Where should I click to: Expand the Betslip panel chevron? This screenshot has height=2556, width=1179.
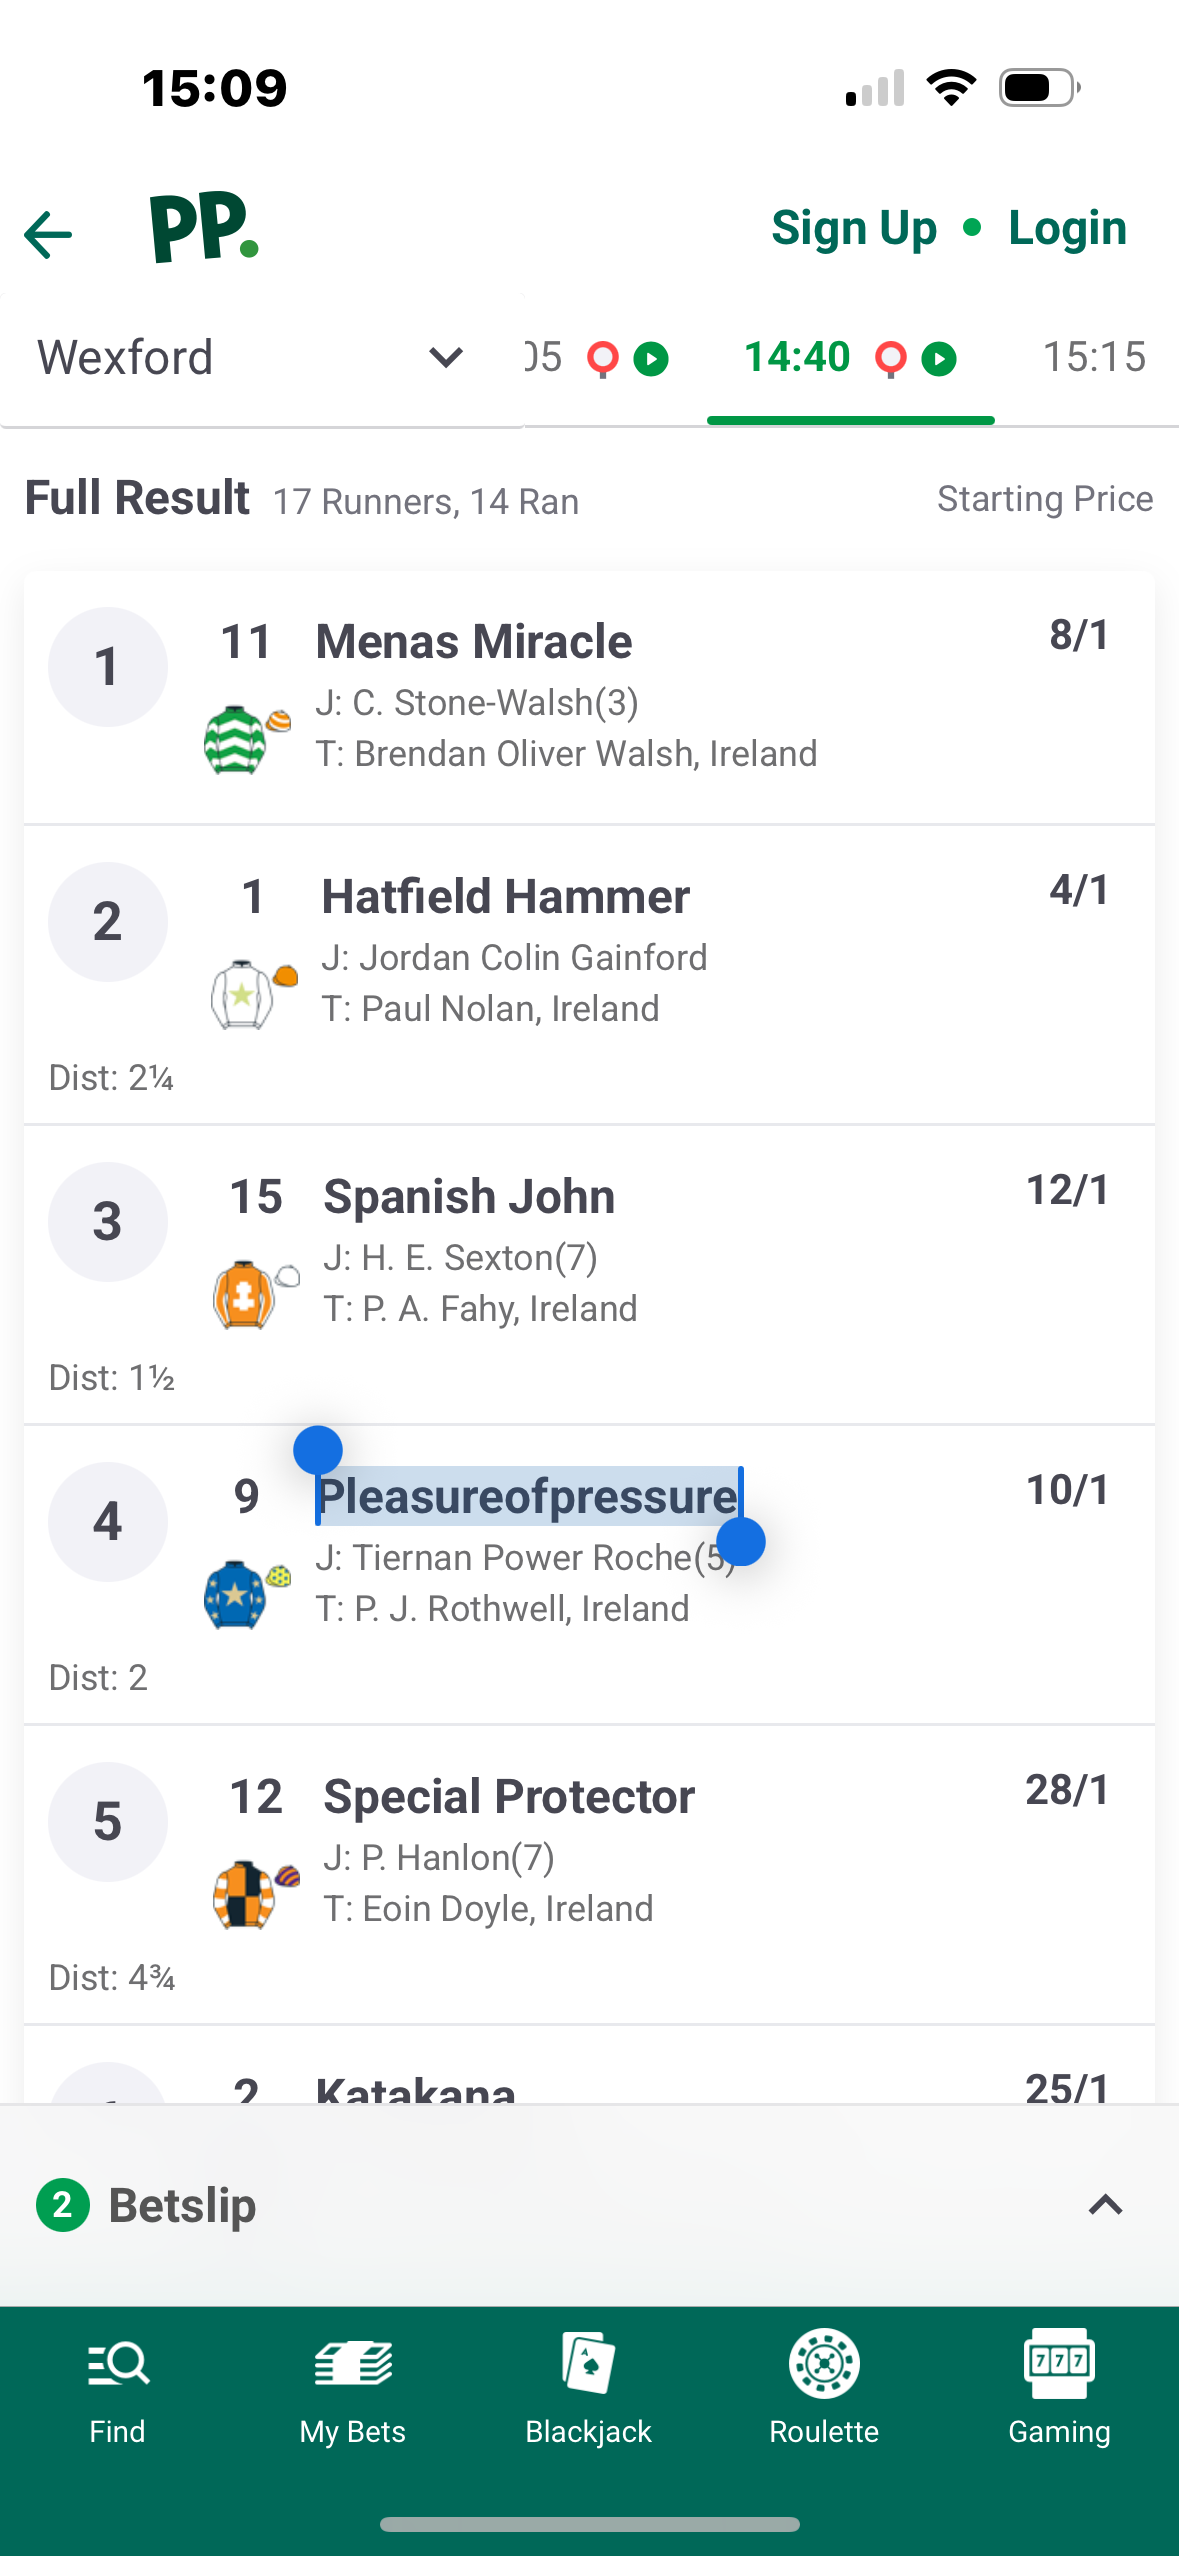pyautogui.click(x=1105, y=2205)
